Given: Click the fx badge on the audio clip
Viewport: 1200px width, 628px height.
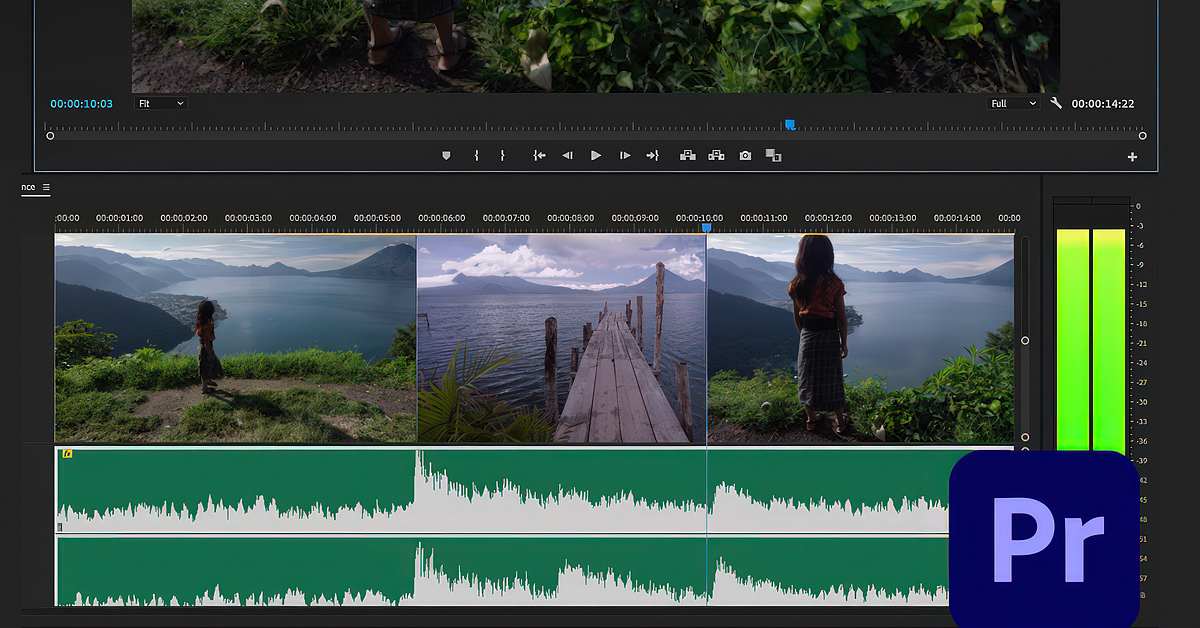Looking at the screenshot, I should pos(67,455).
